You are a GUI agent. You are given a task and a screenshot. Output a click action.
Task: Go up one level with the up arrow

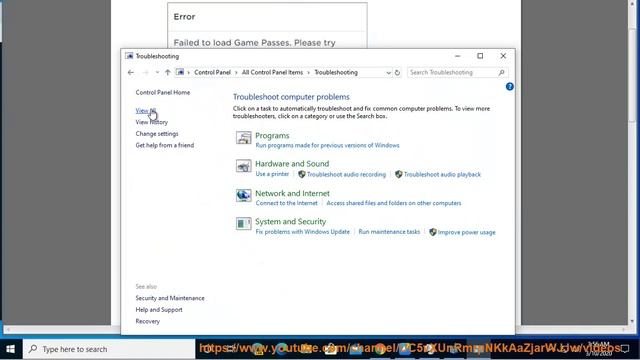tap(168, 72)
